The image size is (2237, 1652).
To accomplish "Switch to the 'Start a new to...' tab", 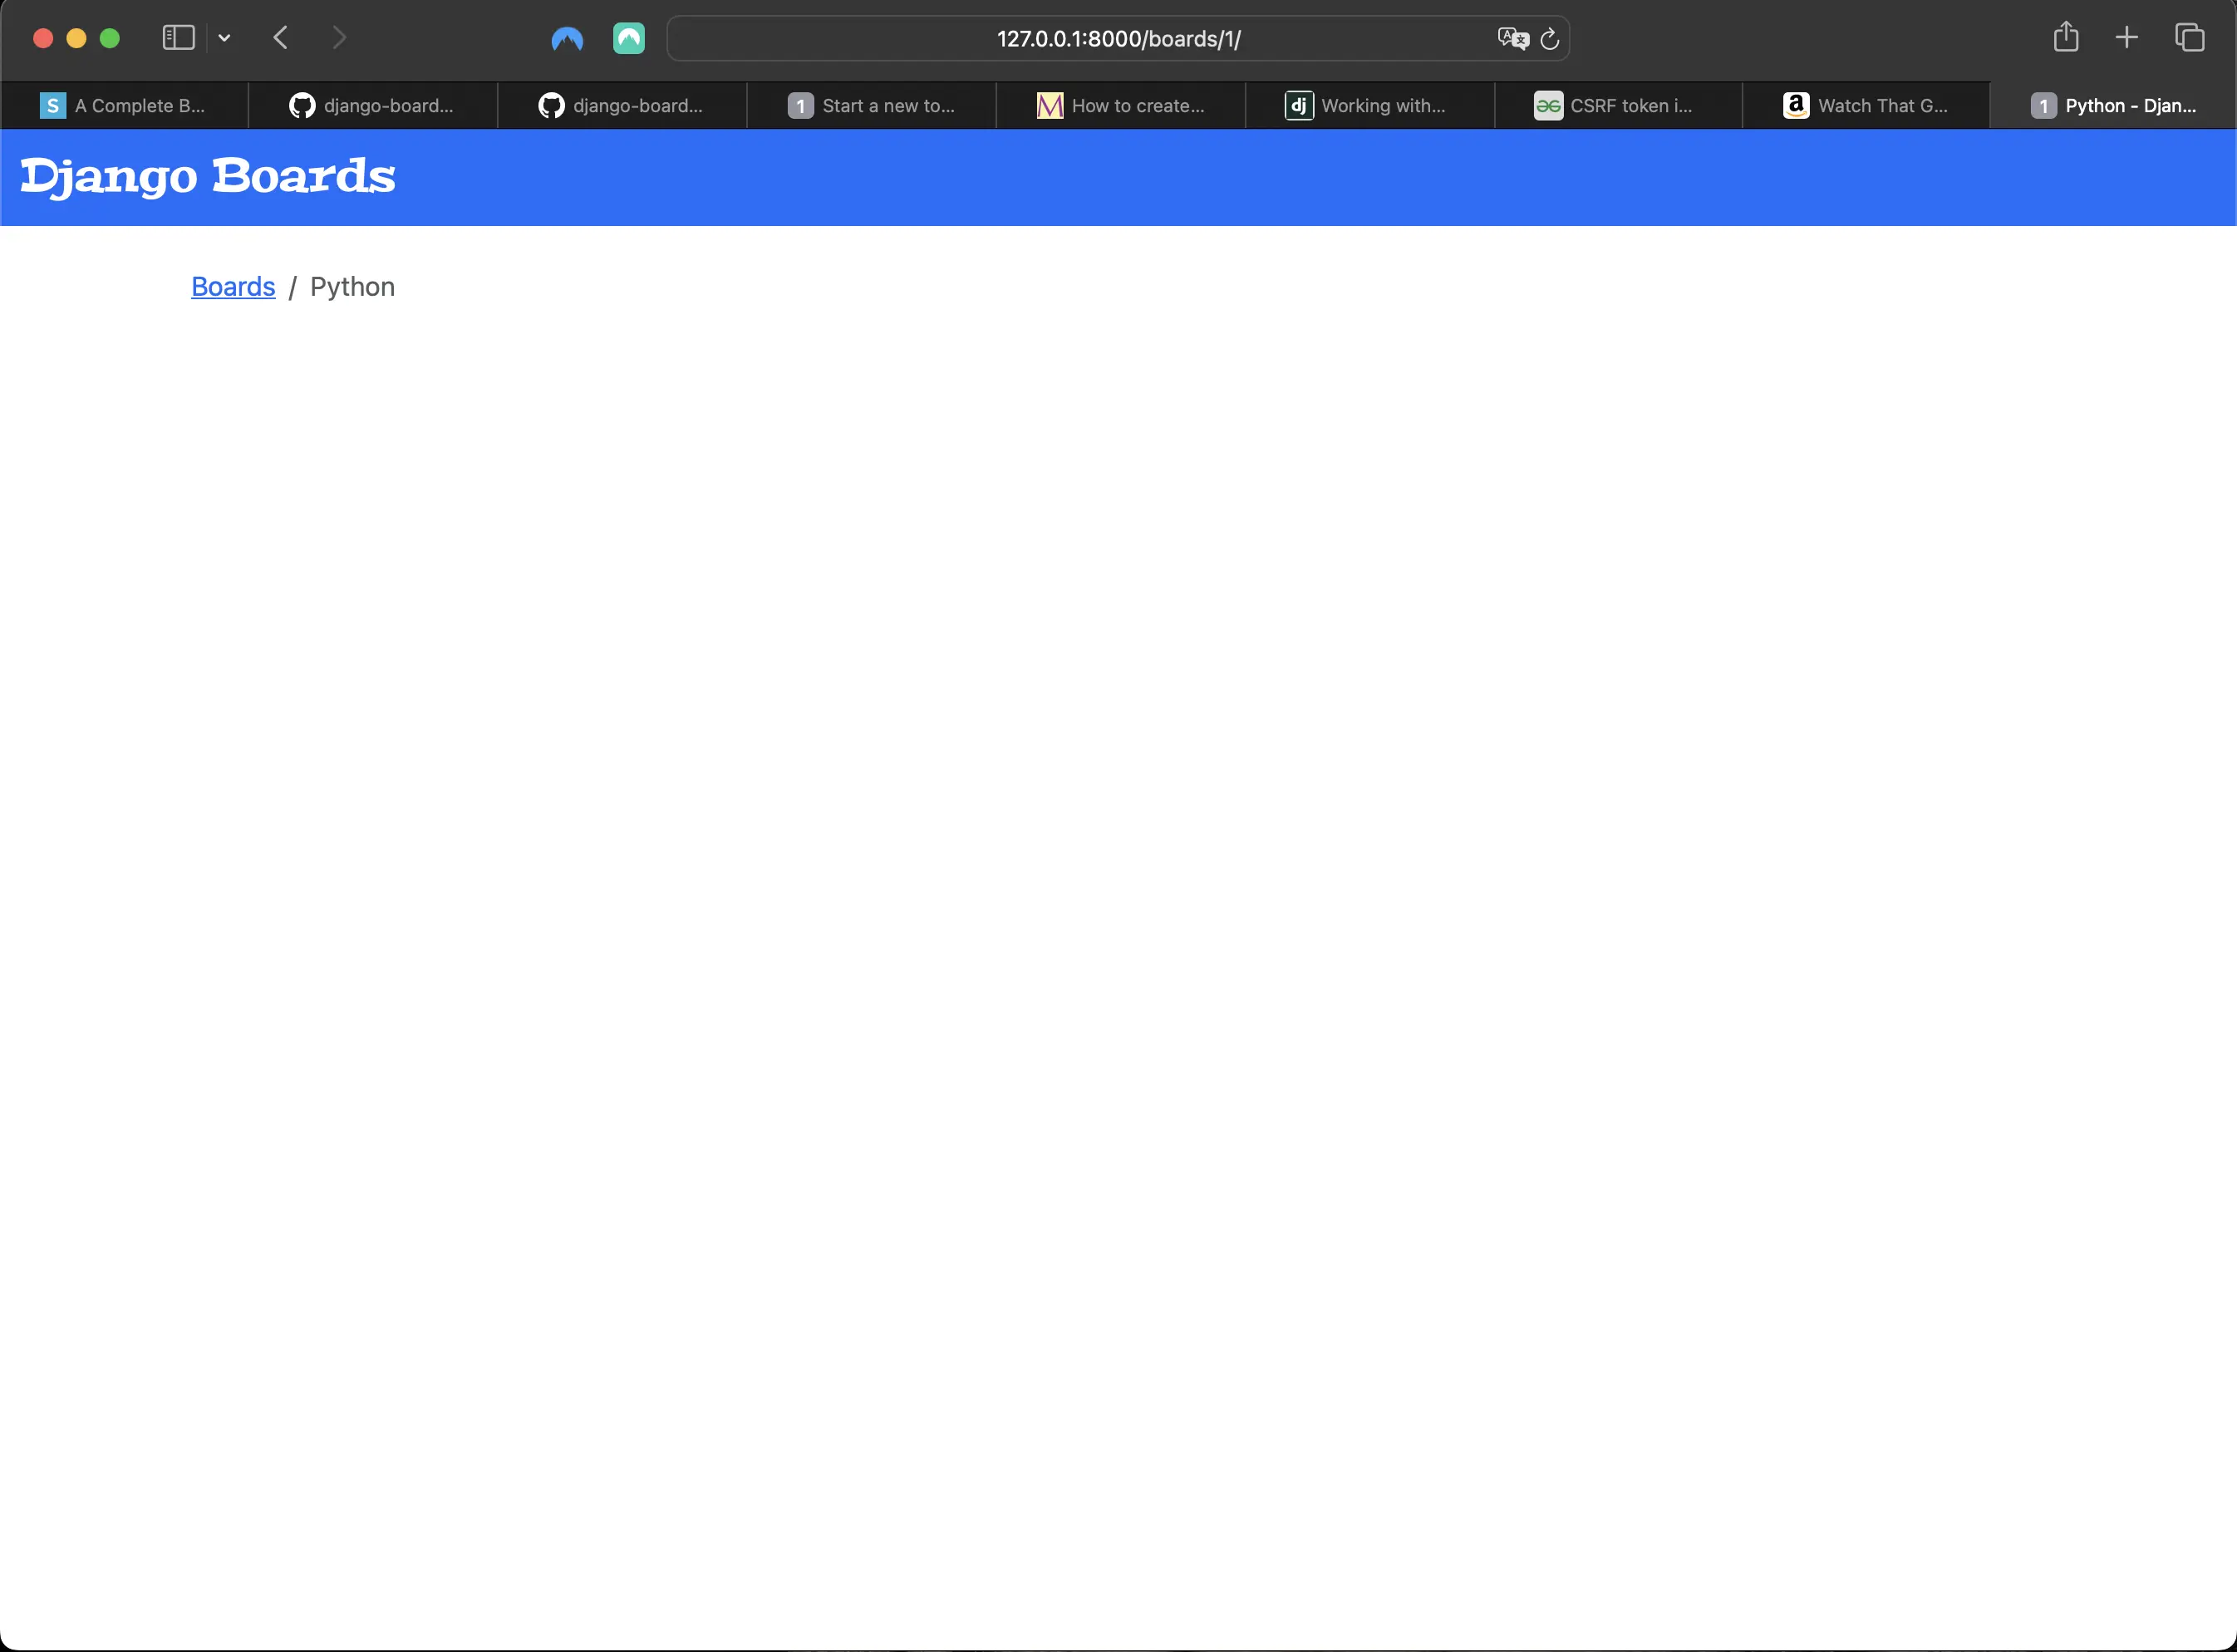I will (872, 106).
